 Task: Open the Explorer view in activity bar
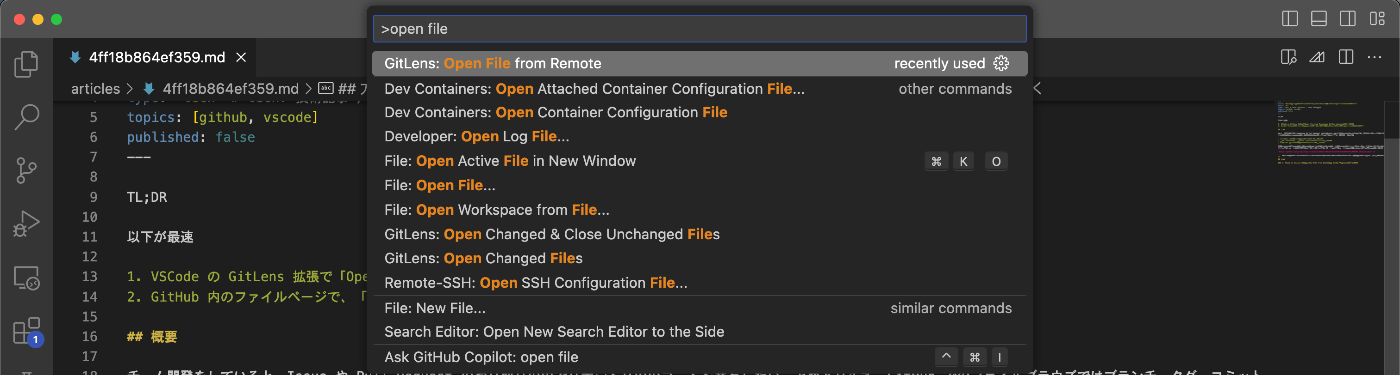[x=26, y=66]
